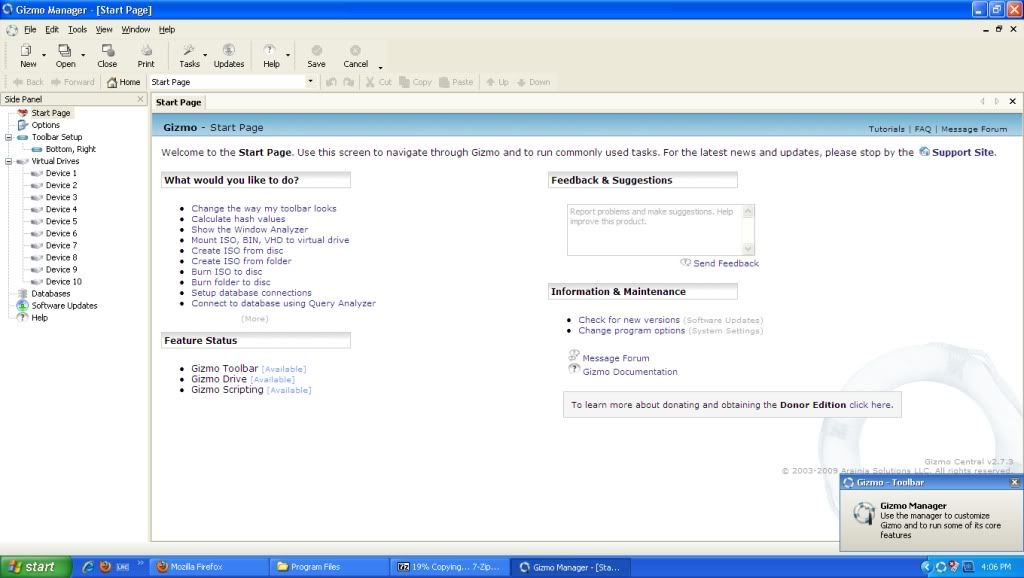This screenshot has width=1024, height=578.
Task: Click Mount ISO, BIN, VHD to virtual drive
Action: click(x=270, y=240)
